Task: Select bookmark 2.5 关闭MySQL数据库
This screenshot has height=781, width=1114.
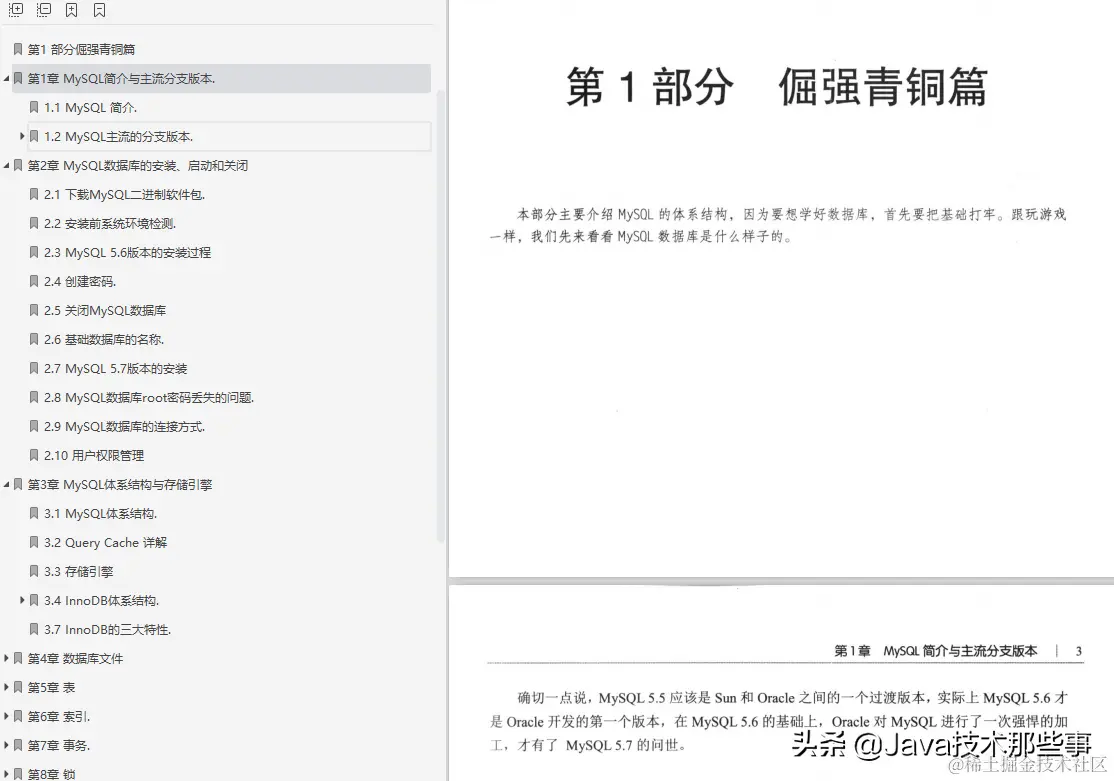Action: click(x=105, y=311)
